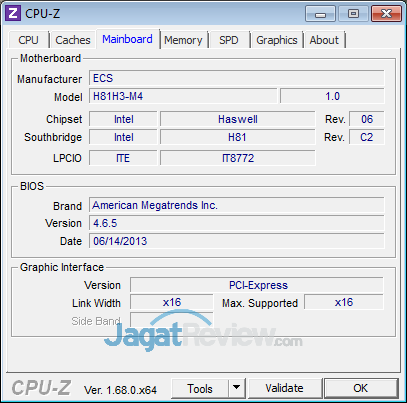Switch to the Graphics tab
The image size is (407, 403).
[x=277, y=40]
